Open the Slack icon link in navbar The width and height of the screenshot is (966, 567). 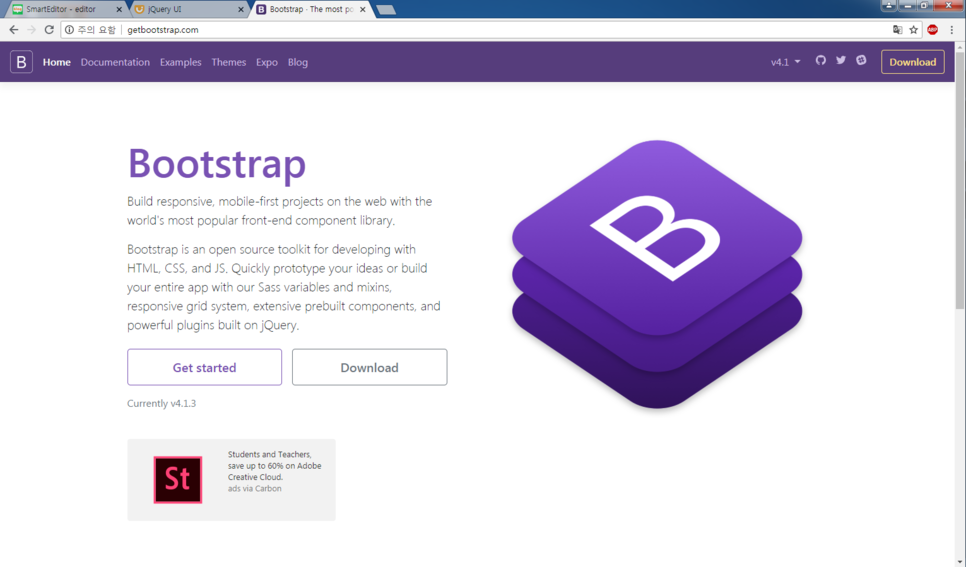coord(861,60)
